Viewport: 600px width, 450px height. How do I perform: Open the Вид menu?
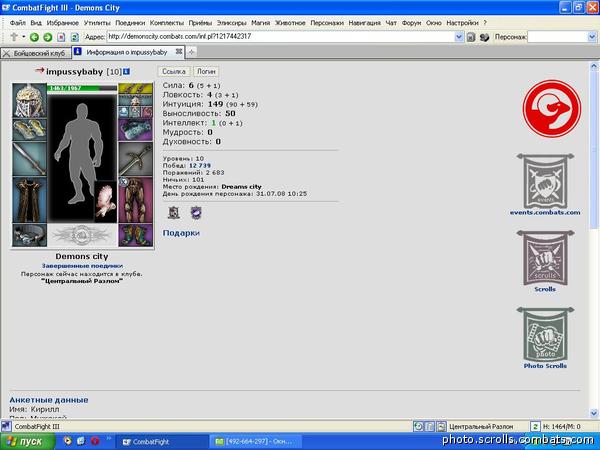pyautogui.click(x=36, y=23)
